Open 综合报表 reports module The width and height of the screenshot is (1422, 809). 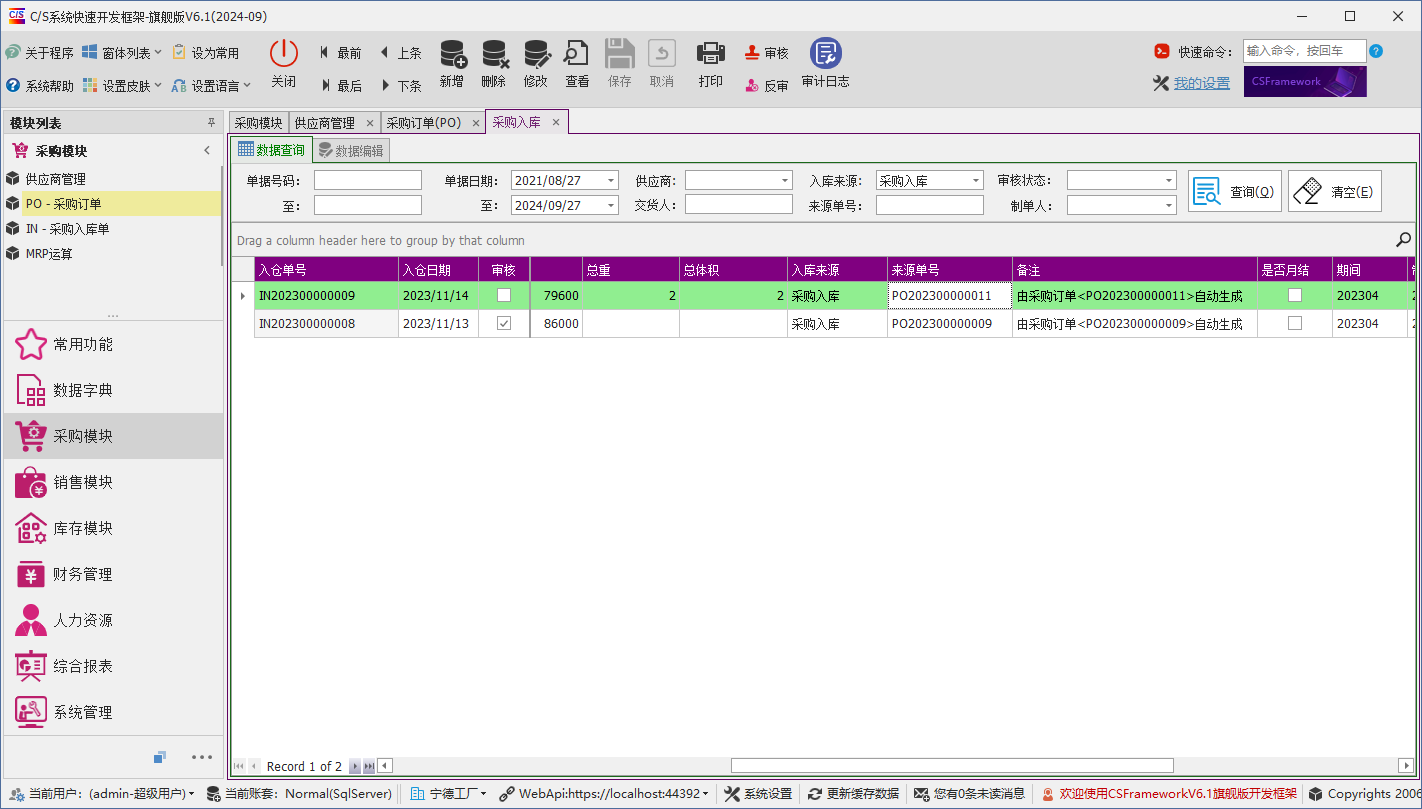pos(113,666)
